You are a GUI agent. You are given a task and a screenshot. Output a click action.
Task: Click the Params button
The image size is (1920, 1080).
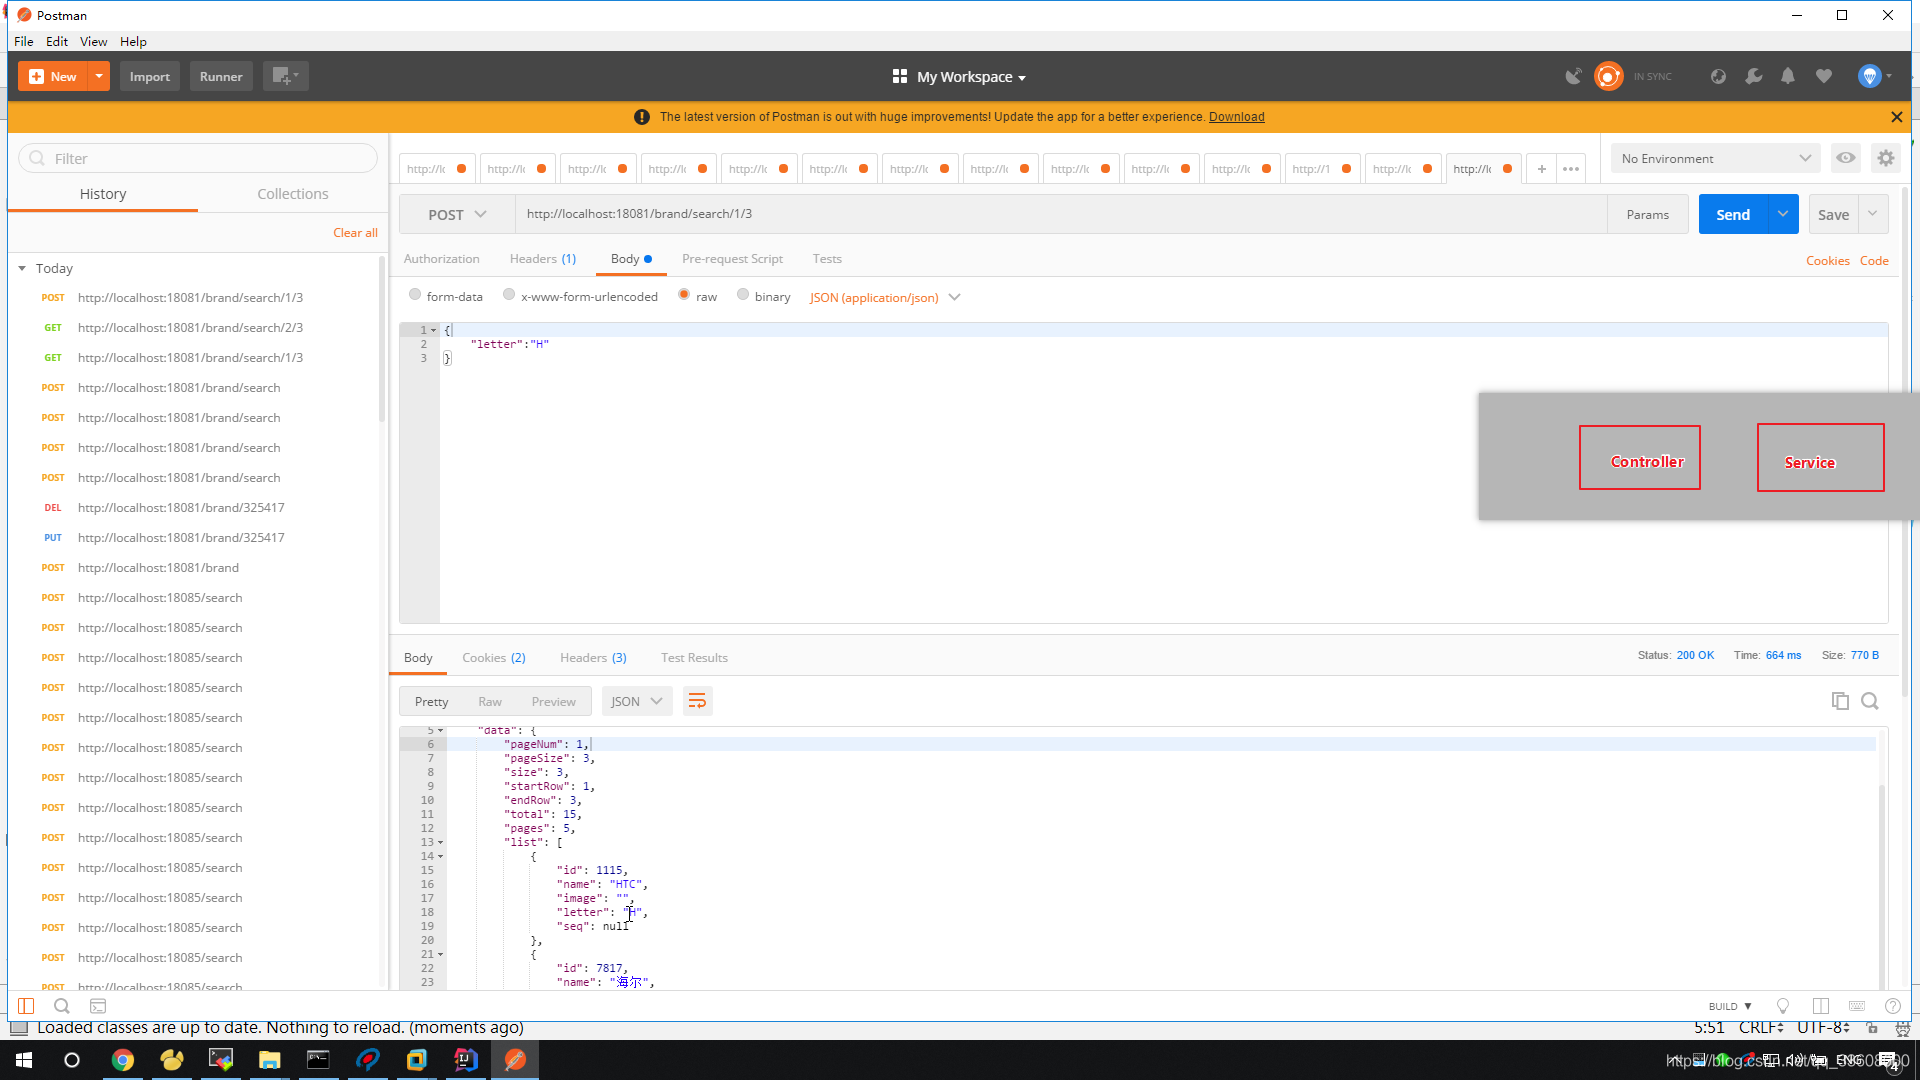pyautogui.click(x=1647, y=214)
